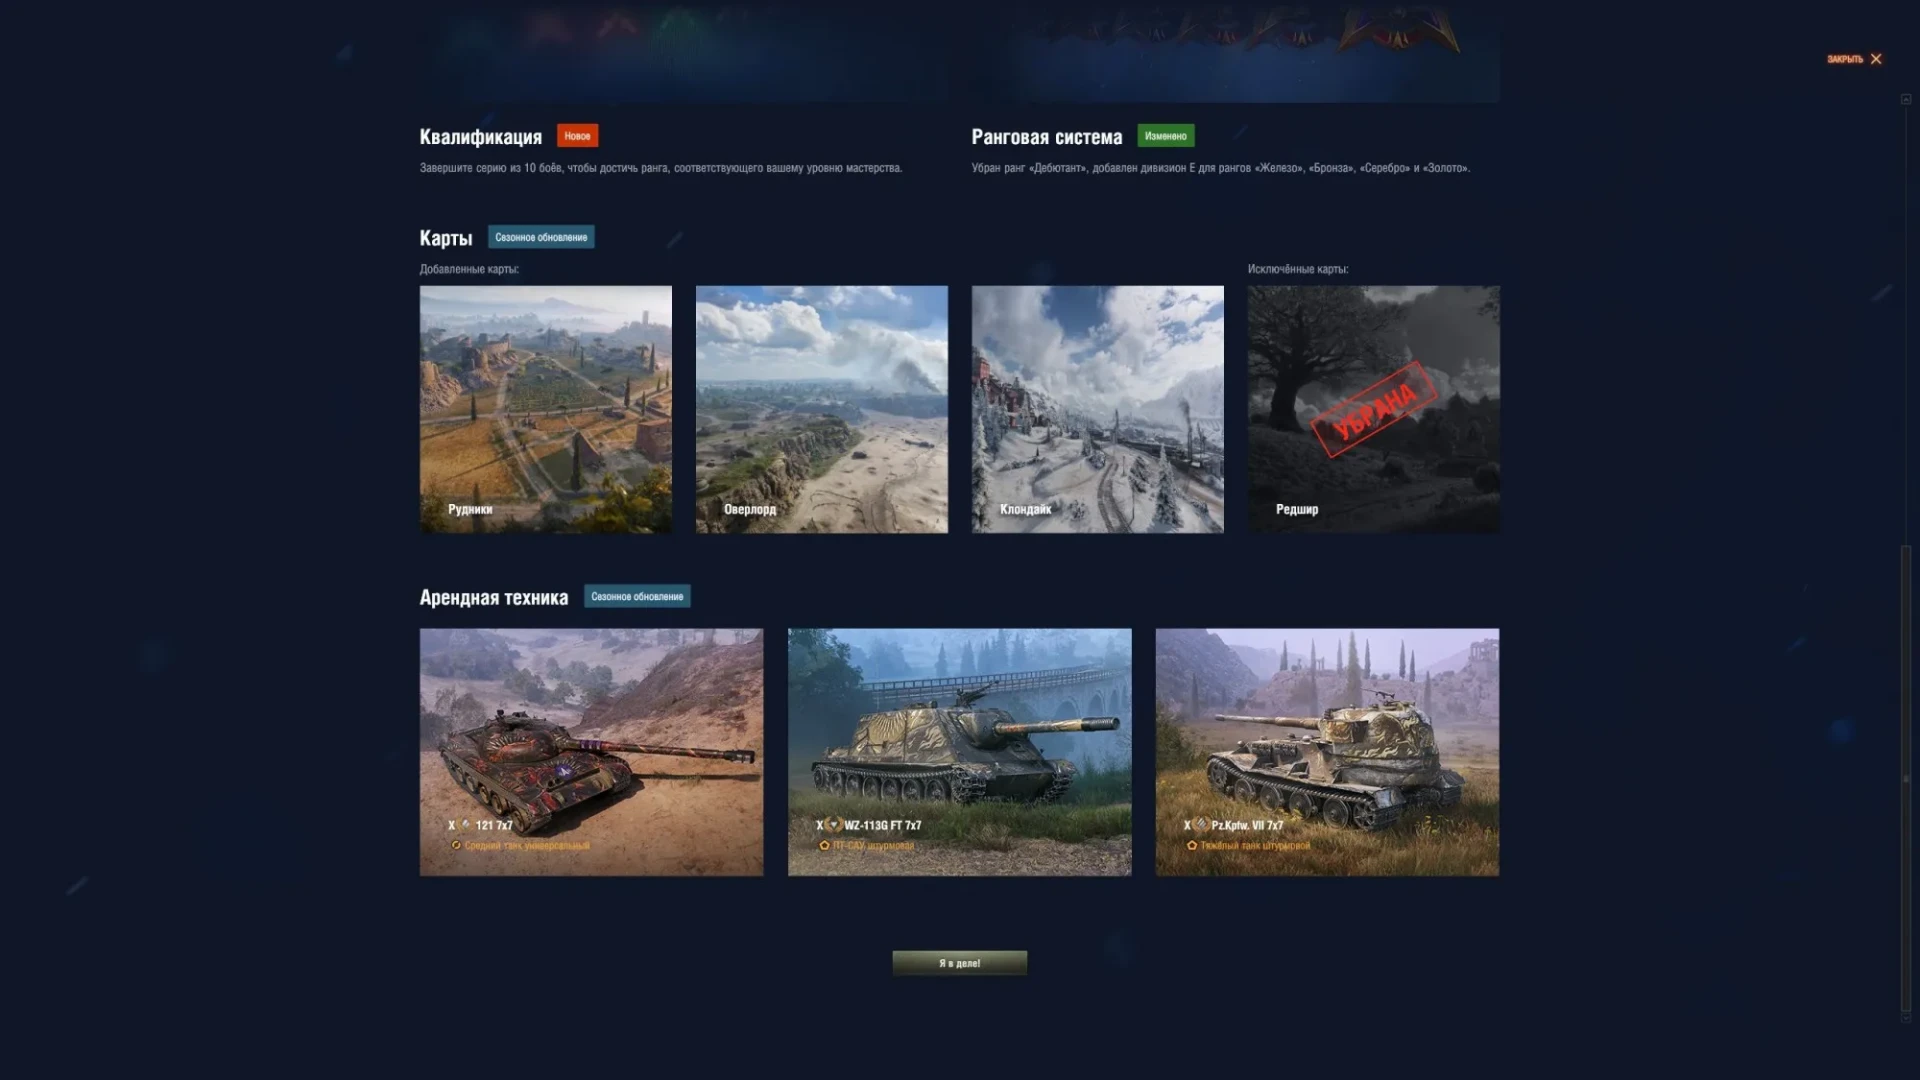The width and height of the screenshot is (1920, 1080).
Task: Click Сезонное обновление tag next to Арендная техника
Action: (637, 597)
